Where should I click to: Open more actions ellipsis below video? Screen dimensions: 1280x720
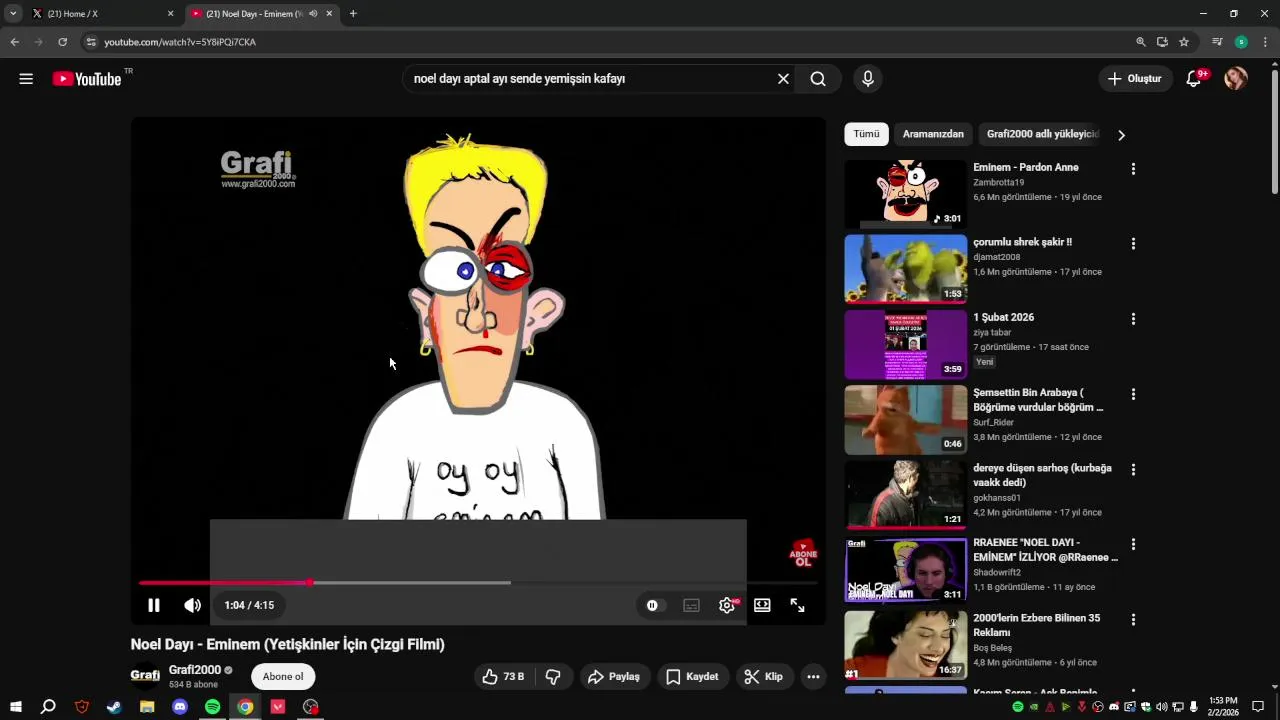[814, 677]
